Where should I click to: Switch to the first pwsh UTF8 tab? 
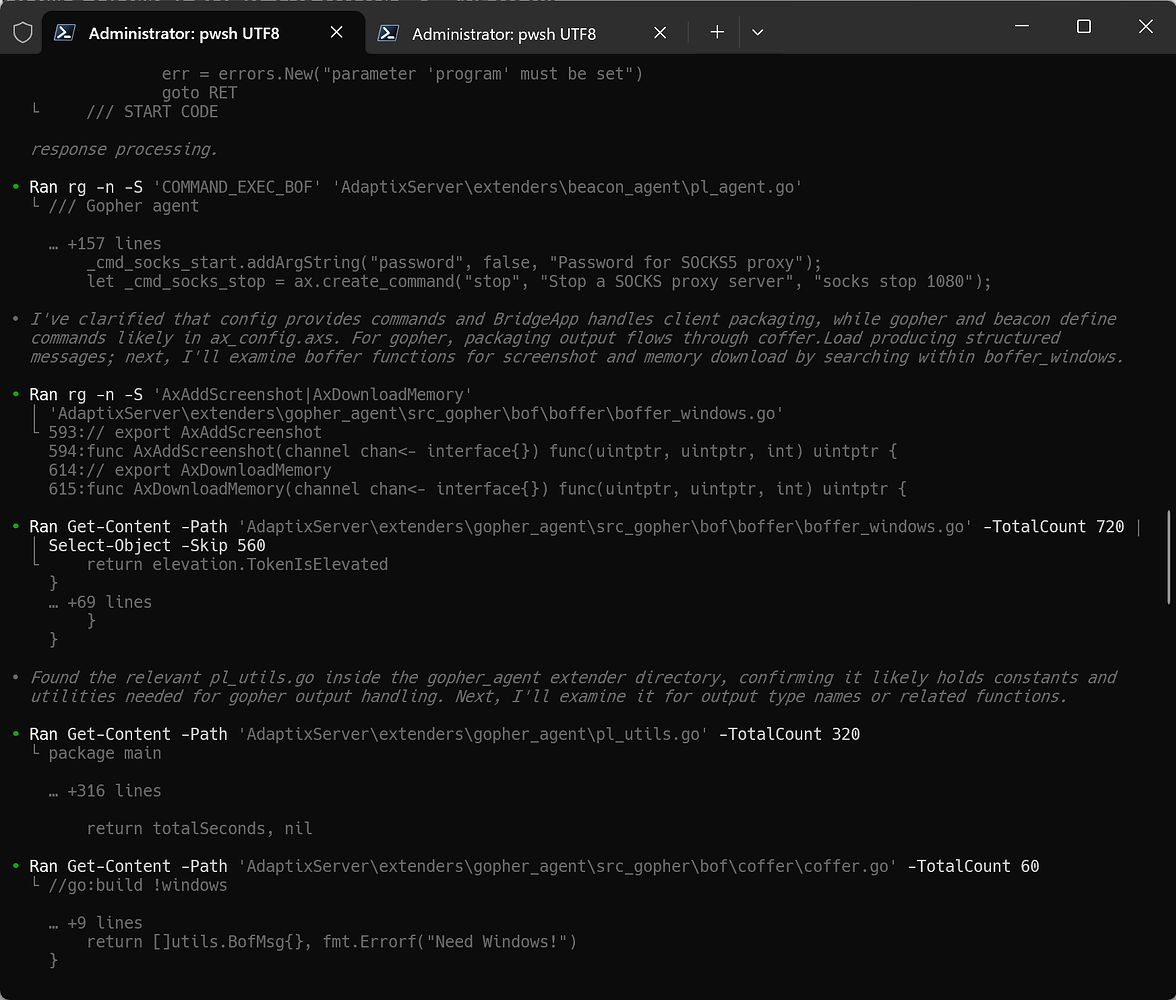pyautogui.click(x=203, y=33)
